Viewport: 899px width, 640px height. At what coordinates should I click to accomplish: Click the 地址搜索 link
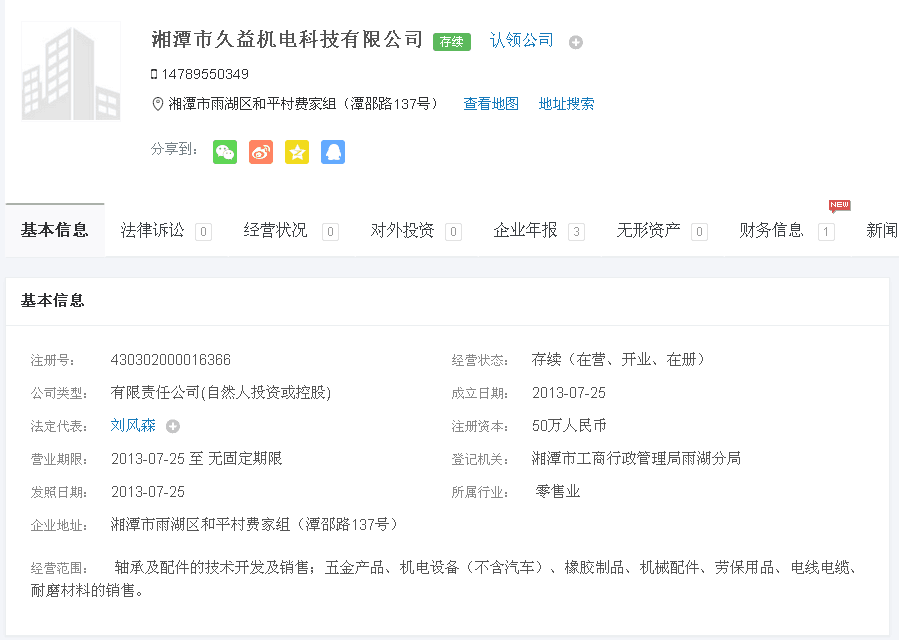pos(567,104)
